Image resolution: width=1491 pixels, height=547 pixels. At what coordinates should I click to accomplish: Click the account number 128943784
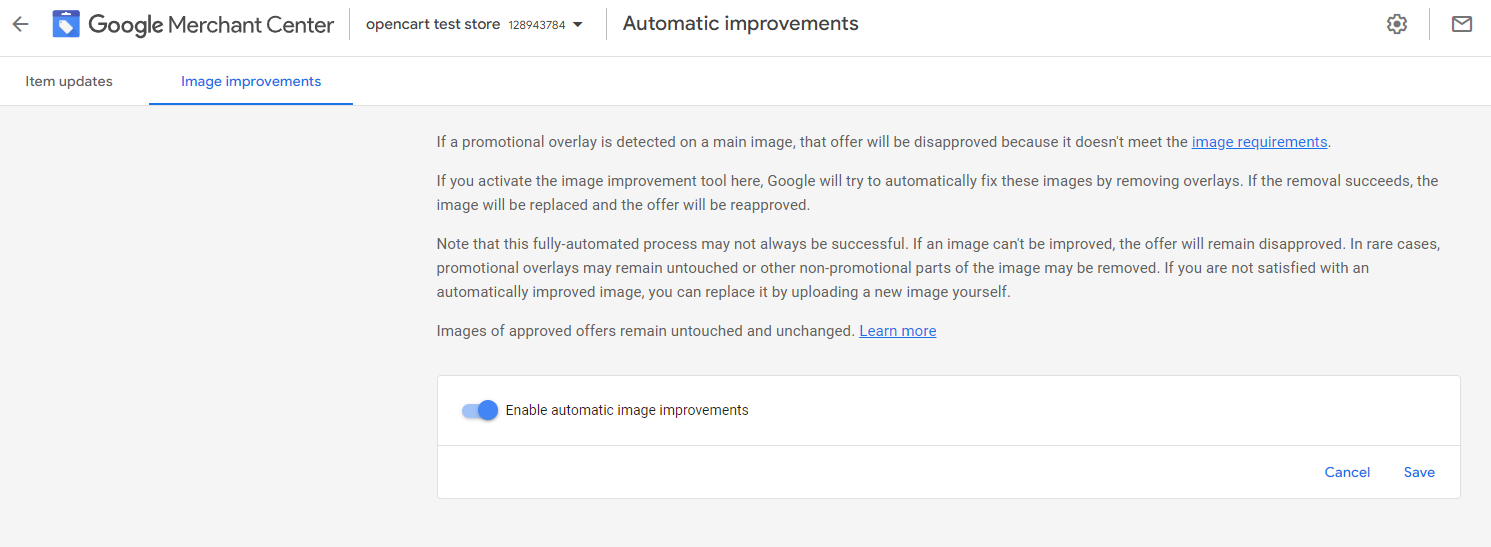(x=537, y=25)
